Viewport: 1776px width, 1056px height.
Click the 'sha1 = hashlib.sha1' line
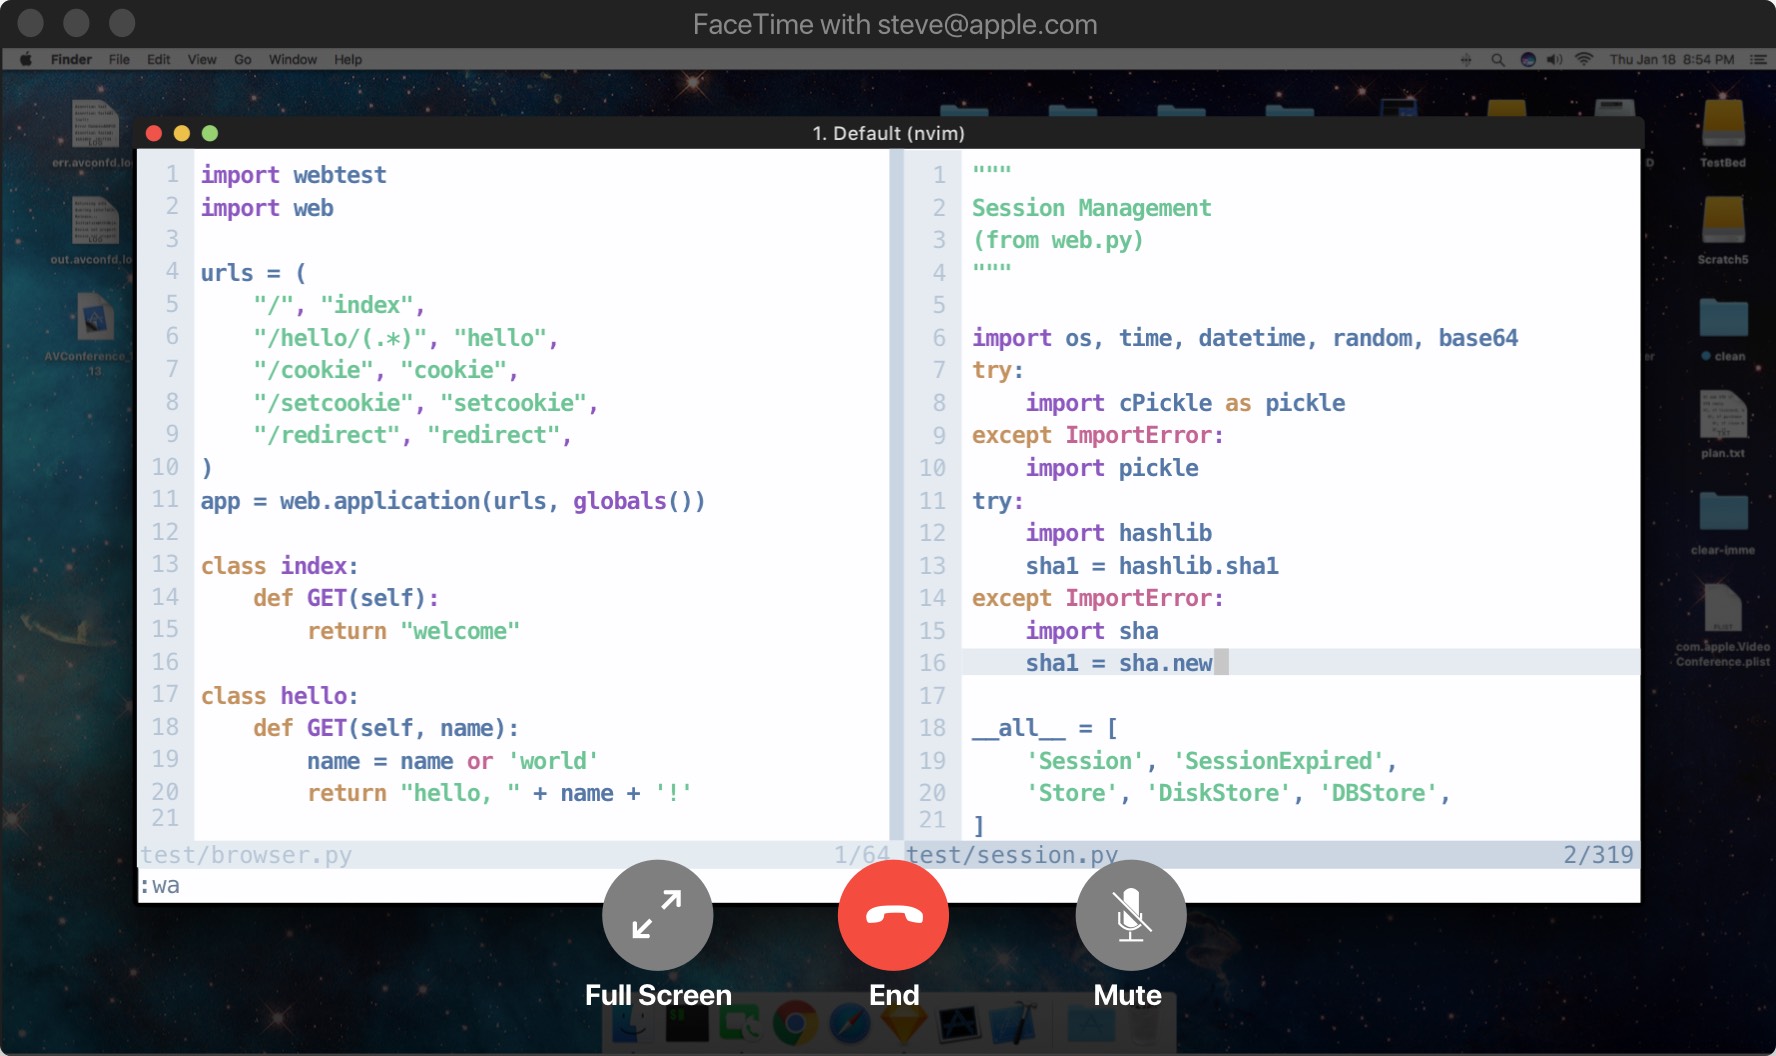pyautogui.click(x=1152, y=566)
